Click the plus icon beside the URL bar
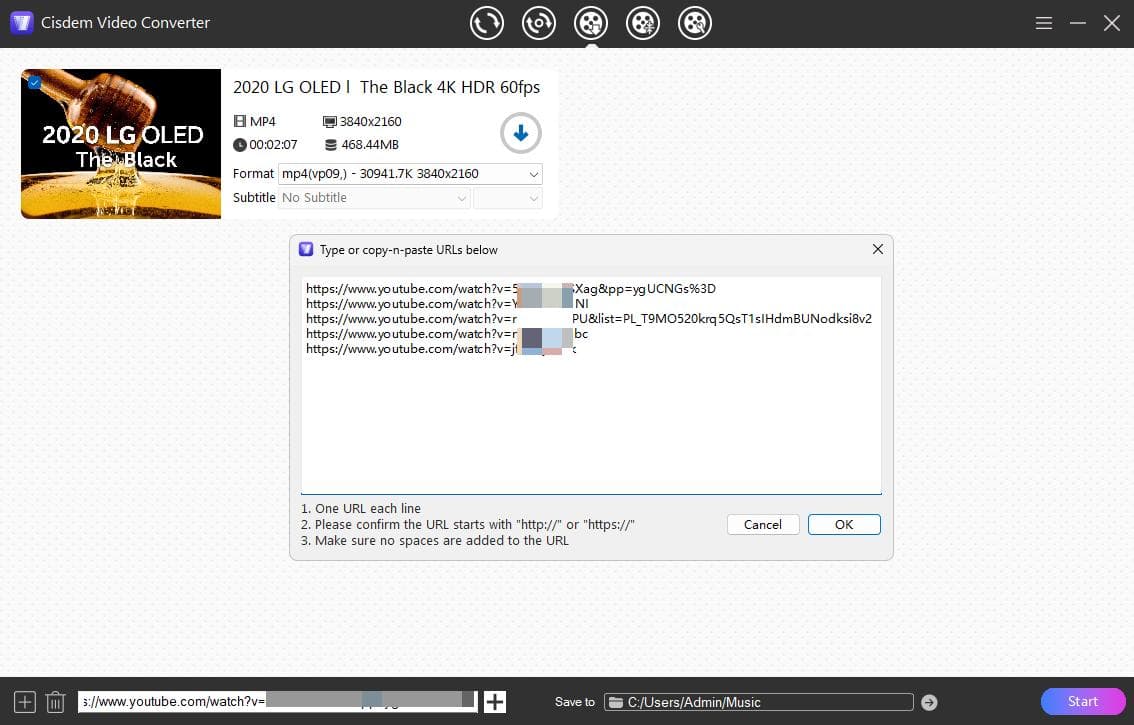Viewport: 1134px width, 725px height. tap(494, 701)
